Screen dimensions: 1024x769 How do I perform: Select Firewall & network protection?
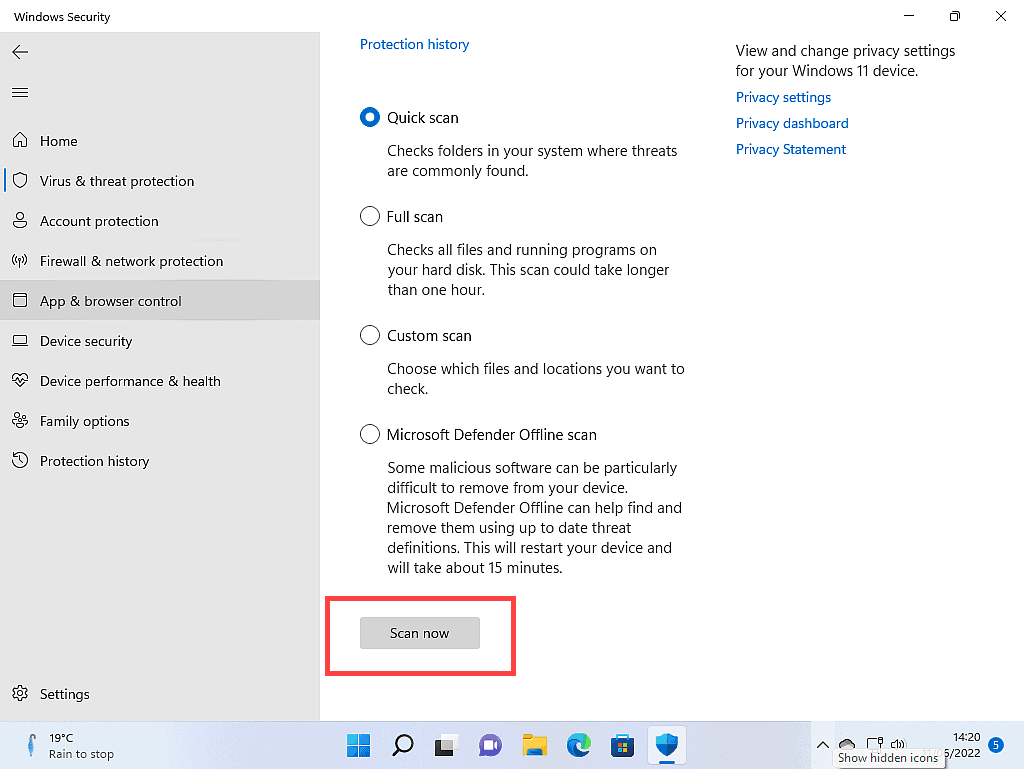[131, 261]
